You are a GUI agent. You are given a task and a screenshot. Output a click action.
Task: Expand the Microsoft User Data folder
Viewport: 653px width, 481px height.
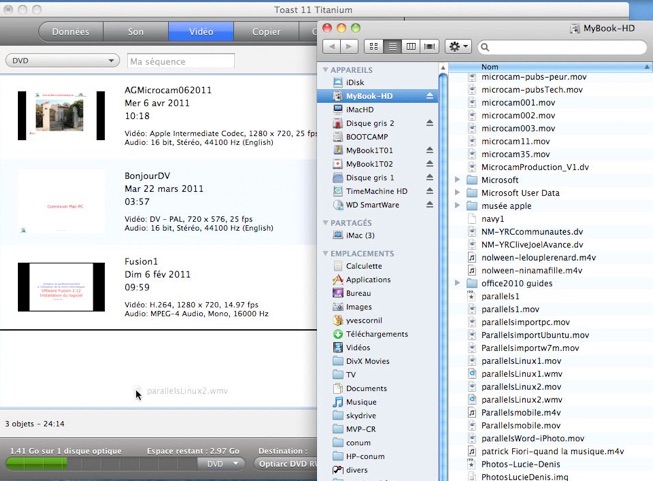[x=457, y=193]
